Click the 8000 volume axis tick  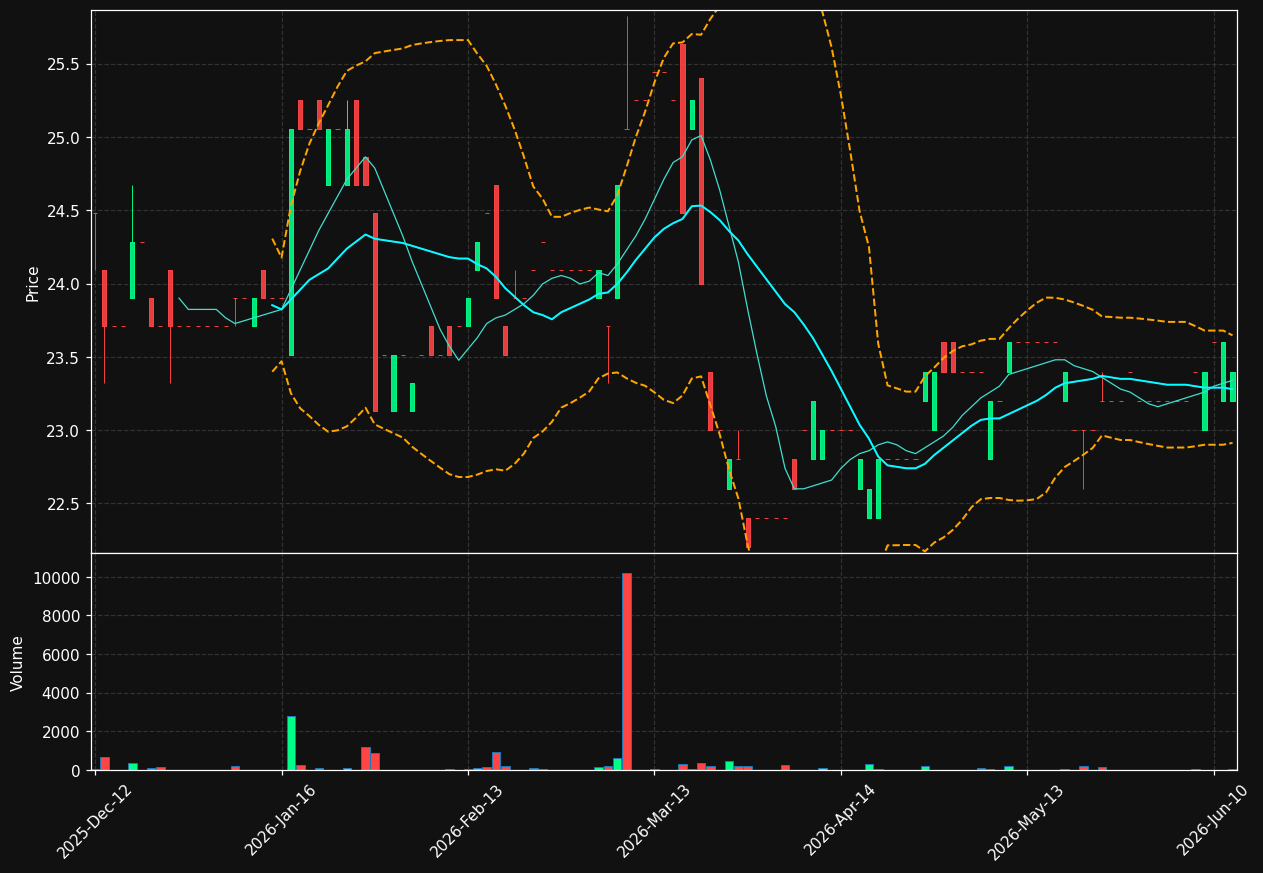coord(63,616)
